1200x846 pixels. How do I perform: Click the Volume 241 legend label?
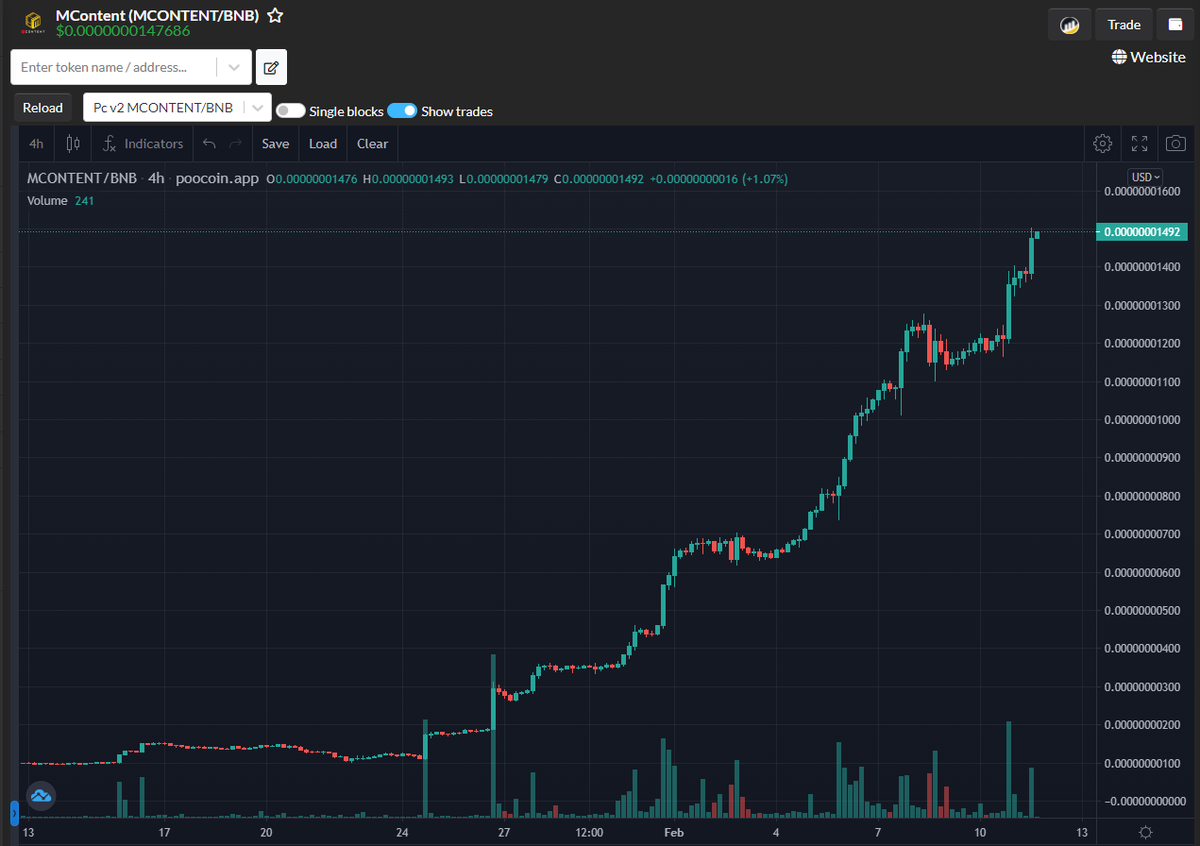60,200
